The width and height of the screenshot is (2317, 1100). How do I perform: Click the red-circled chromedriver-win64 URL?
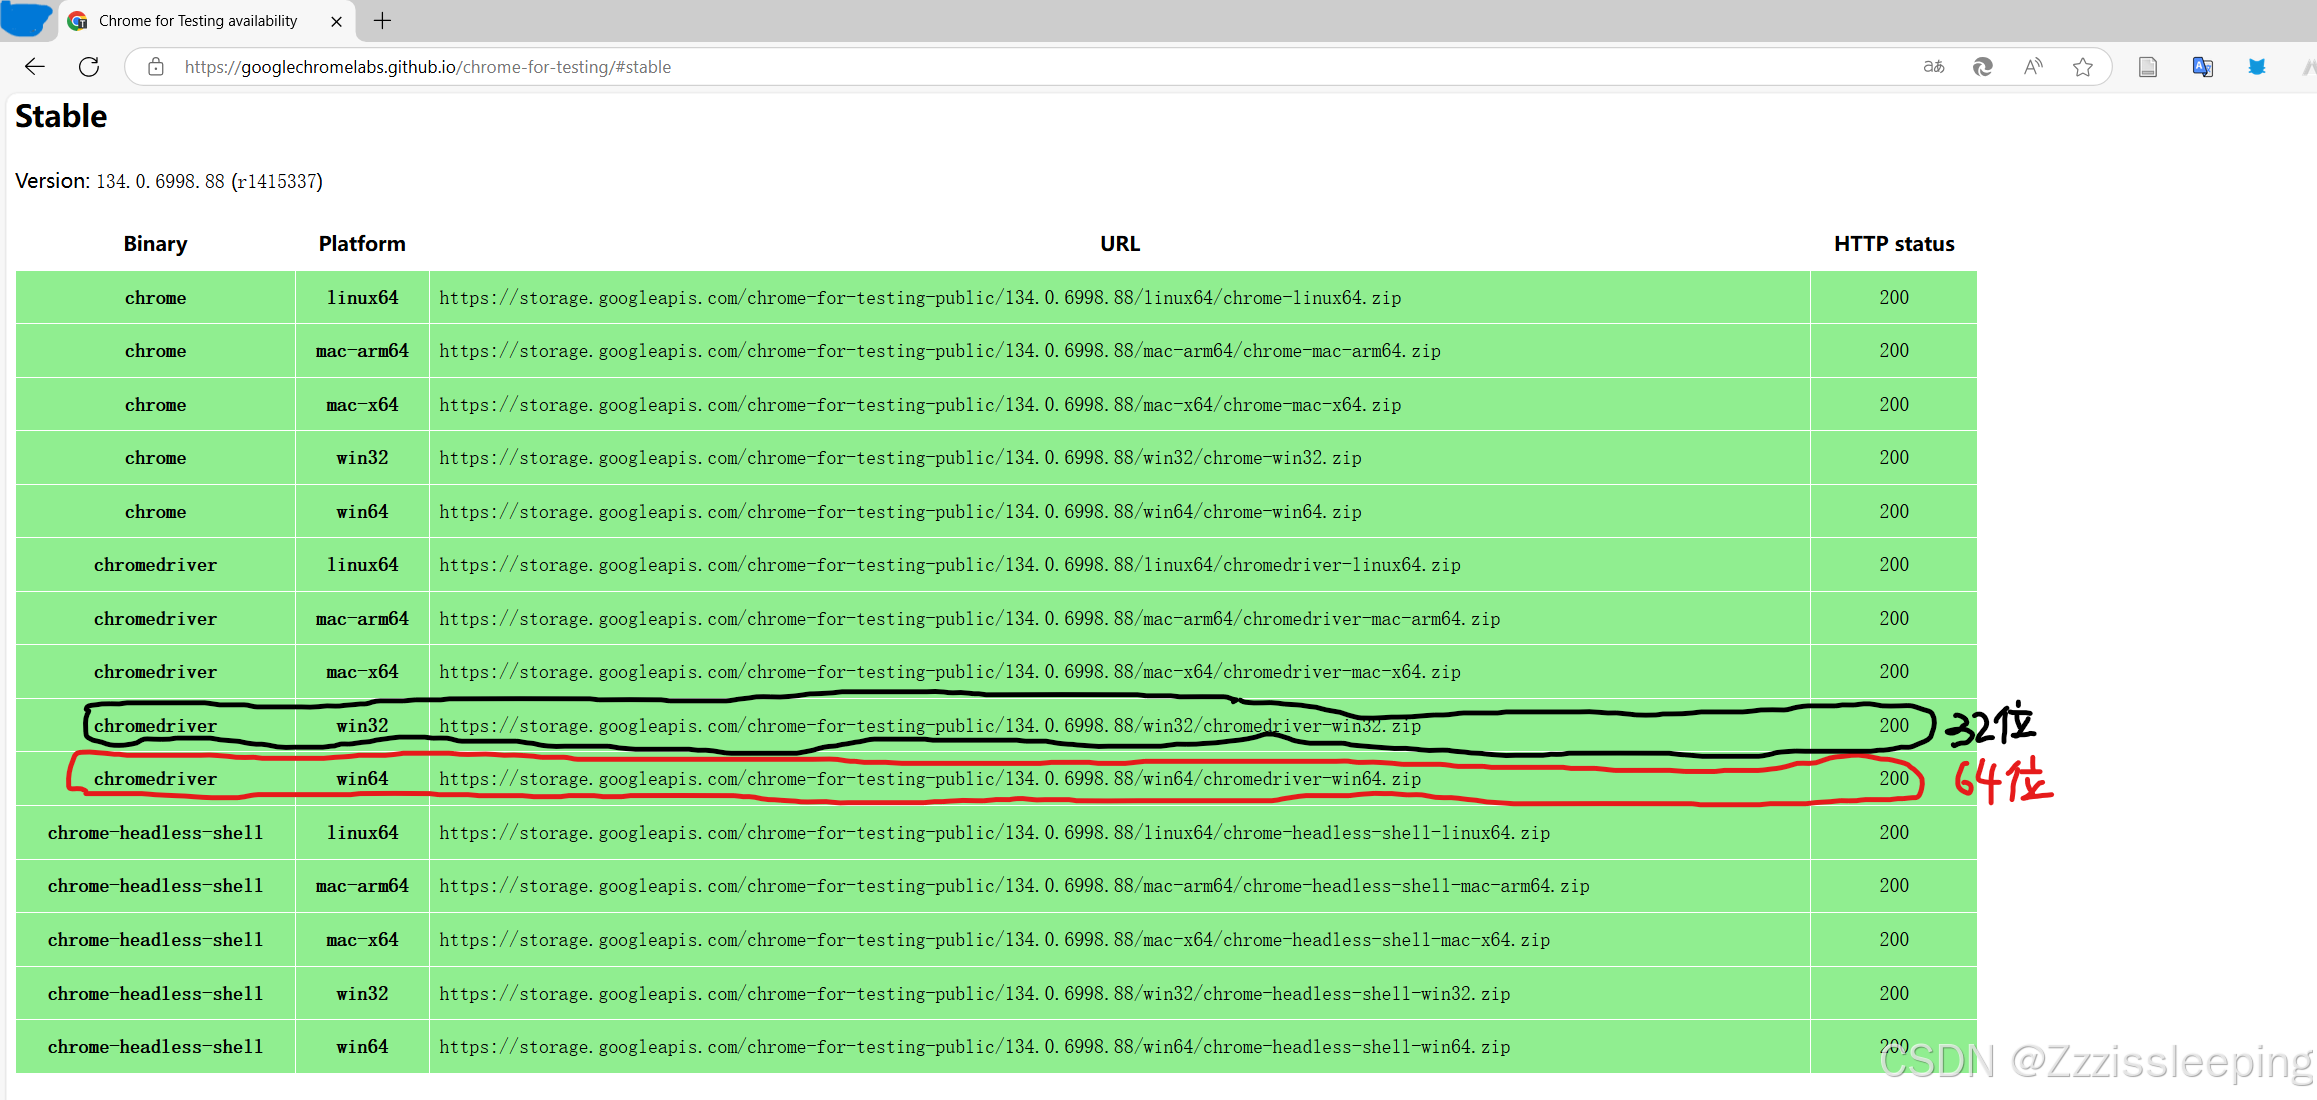[929, 778]
